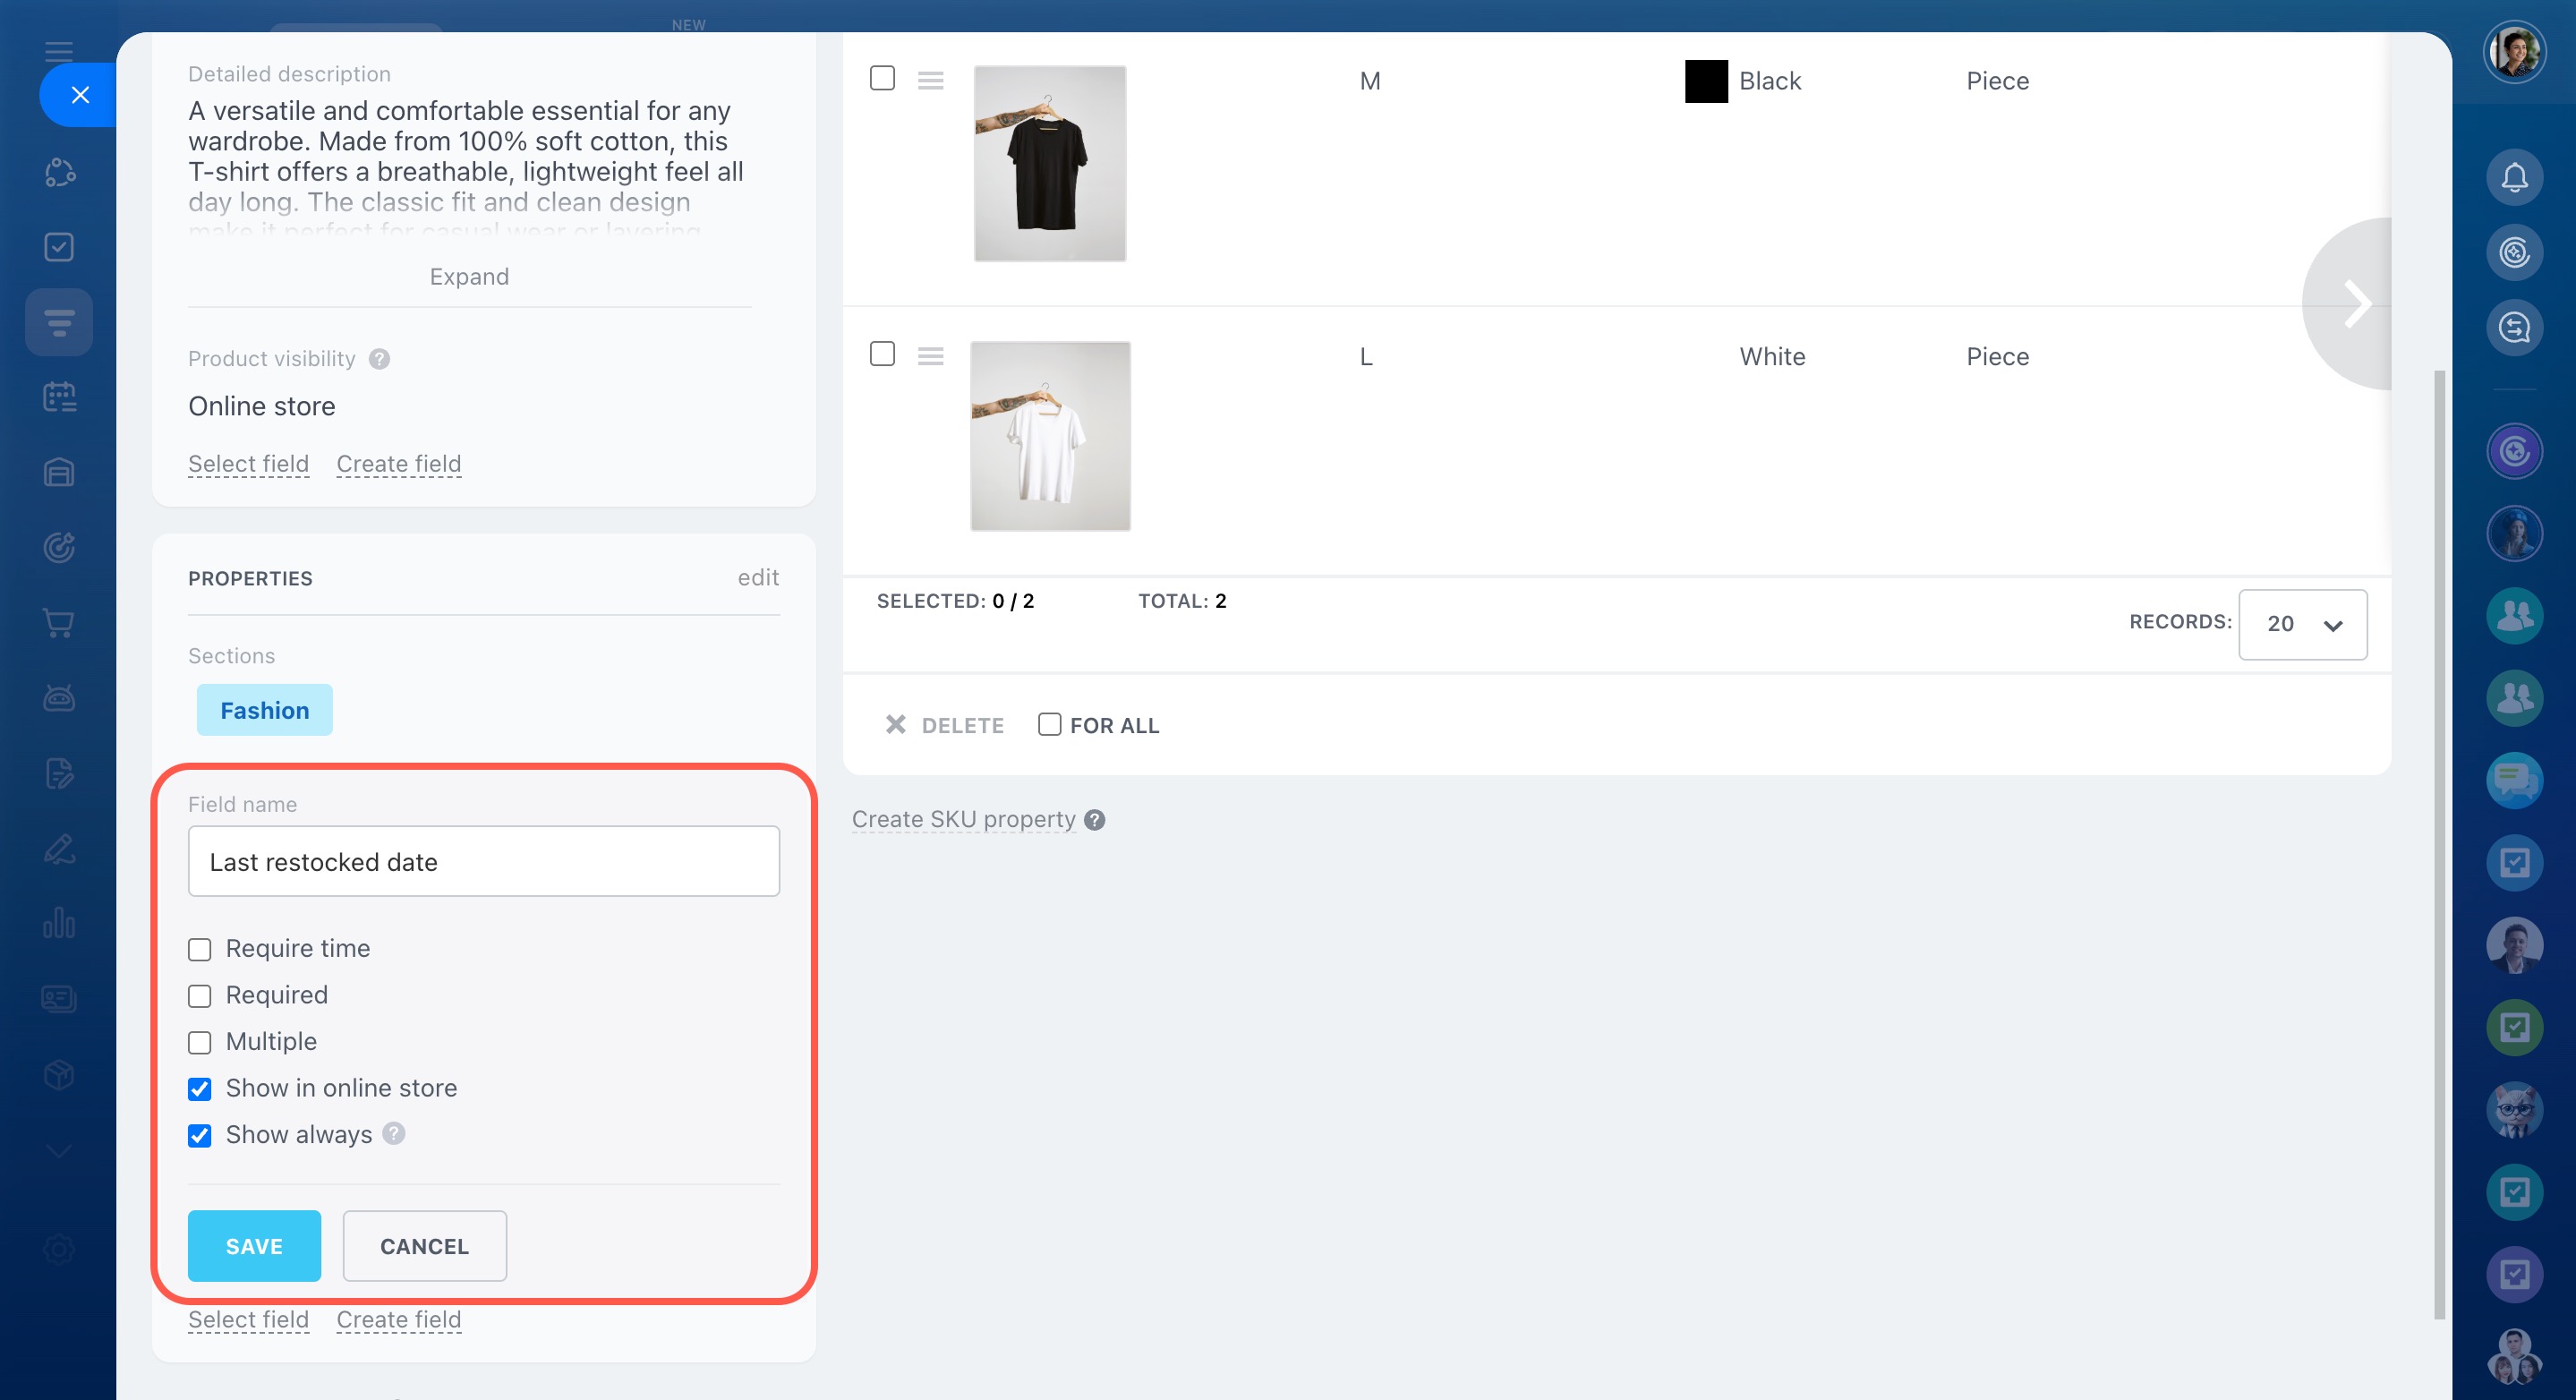Click edit in the Properties header
This screenshot has height=1400, width=2576.
(758, 578)
